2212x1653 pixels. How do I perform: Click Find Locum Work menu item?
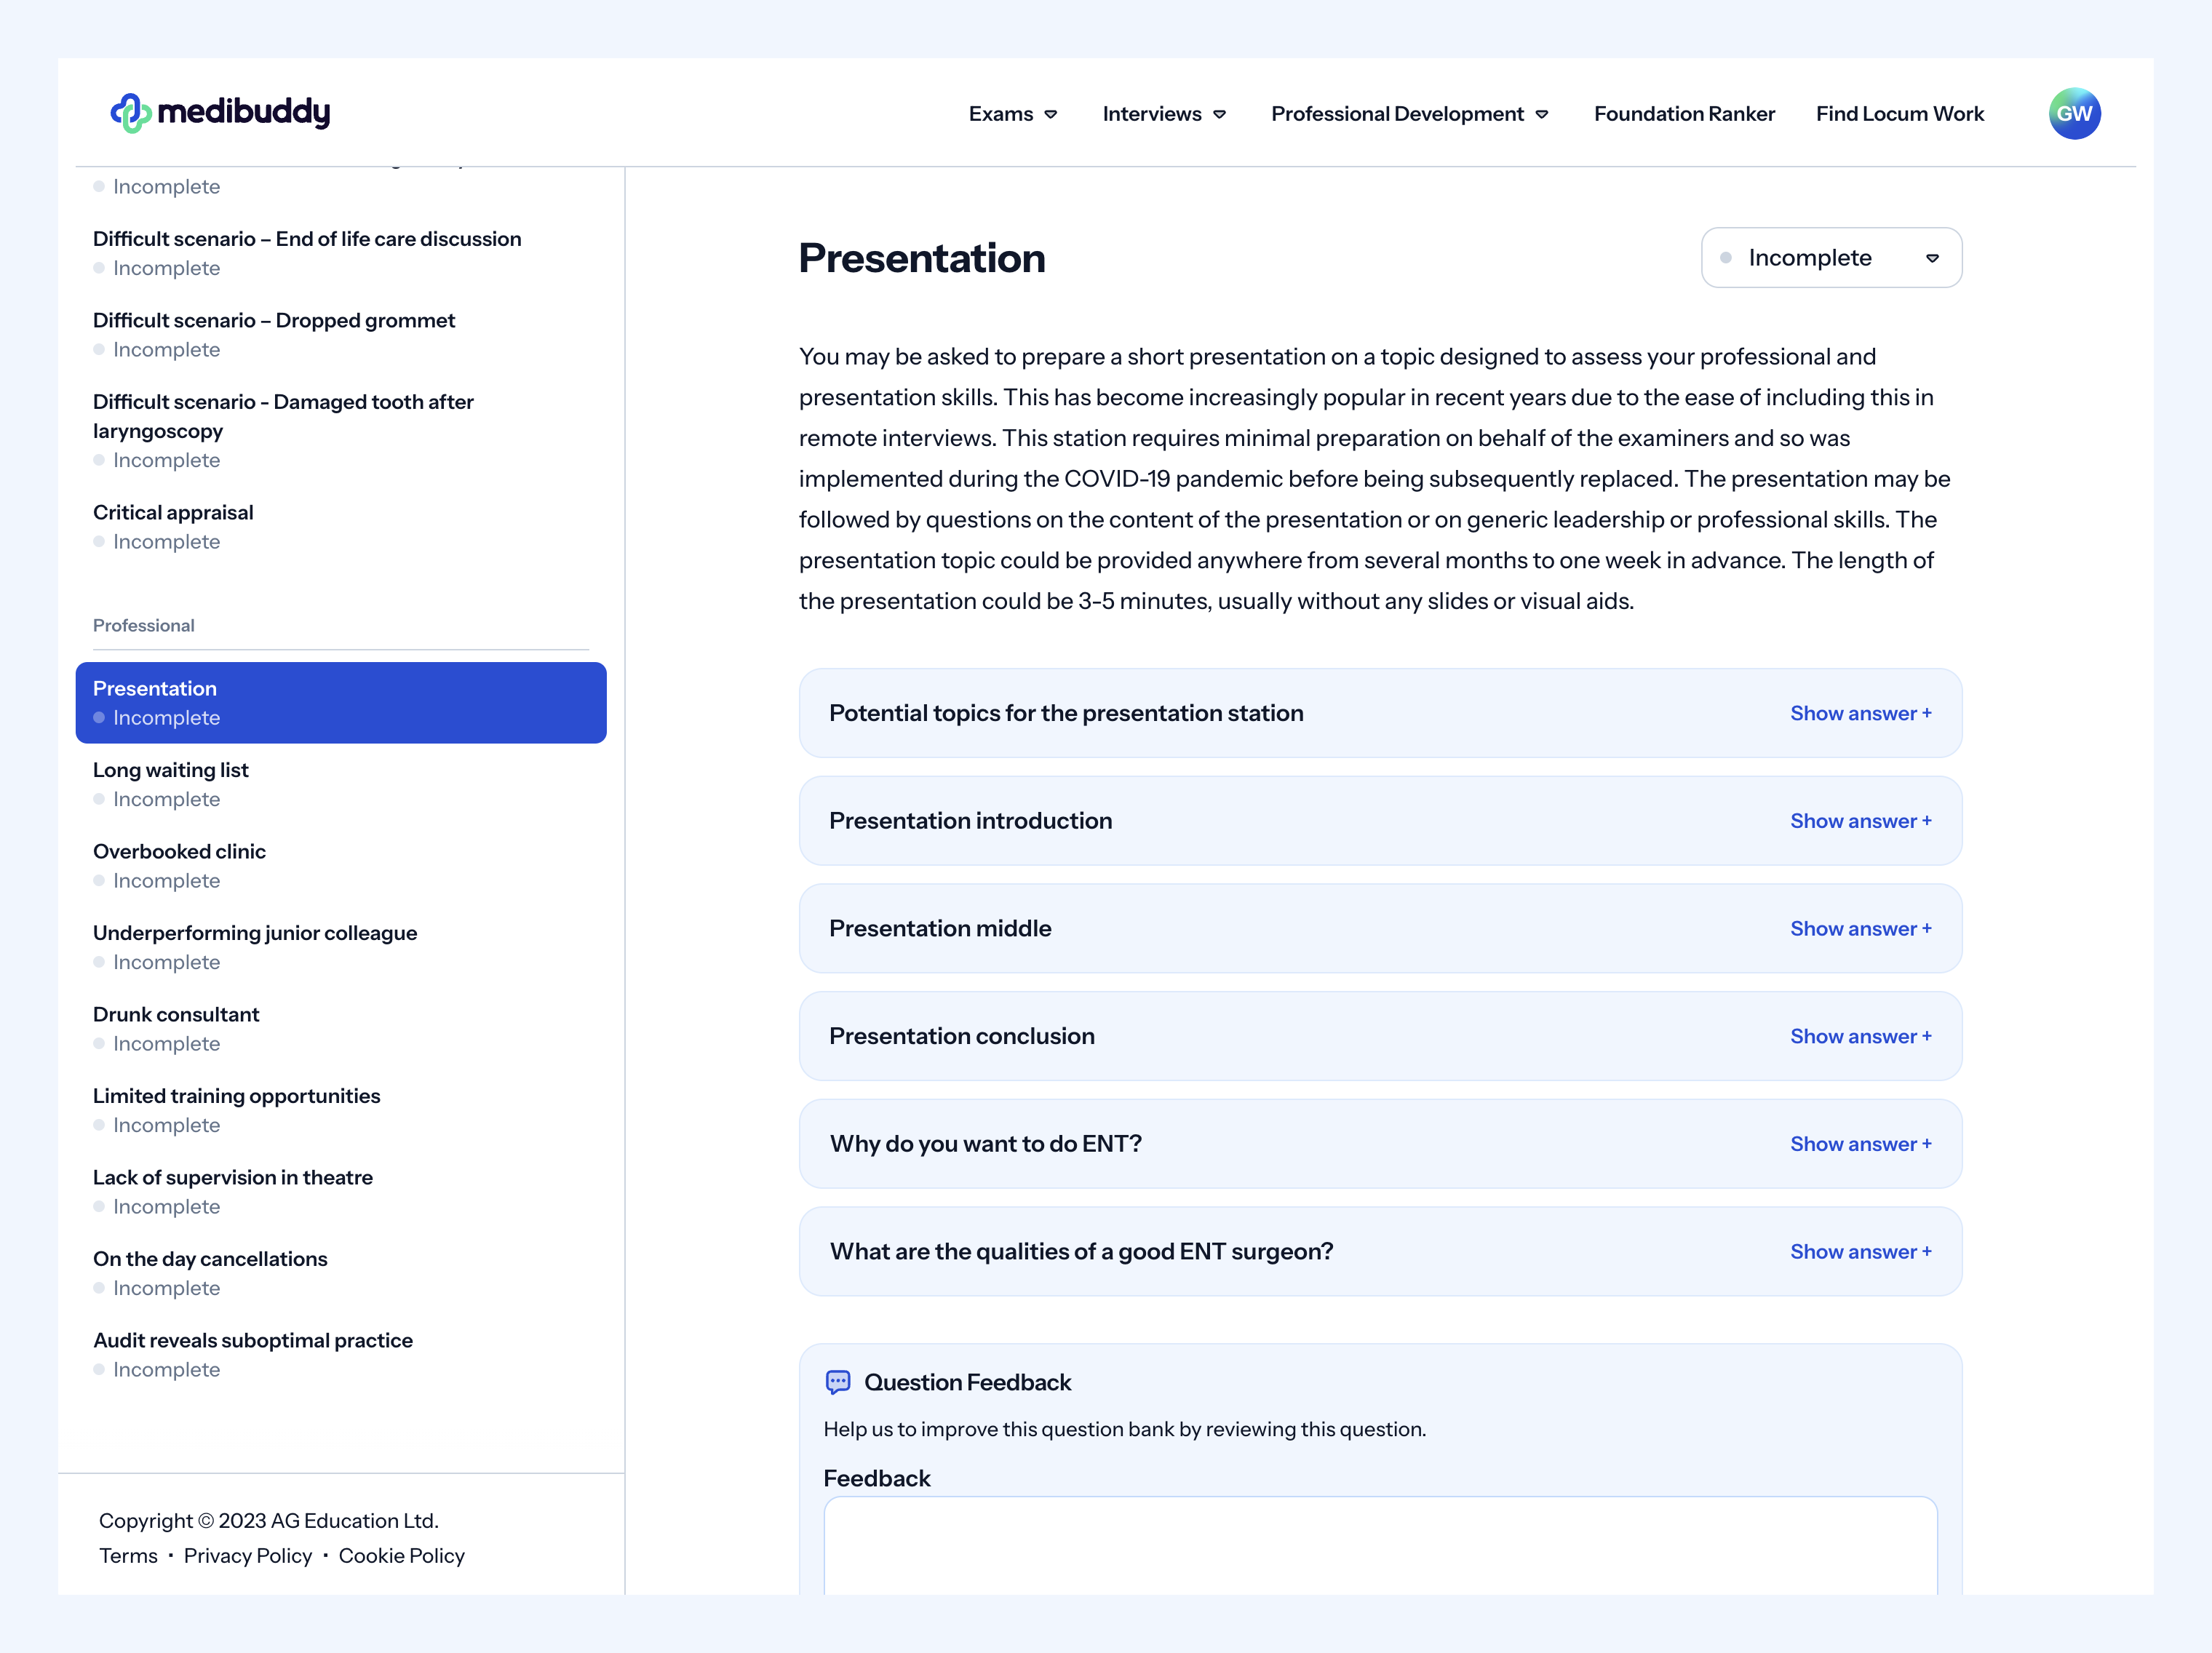point(1899,113)
